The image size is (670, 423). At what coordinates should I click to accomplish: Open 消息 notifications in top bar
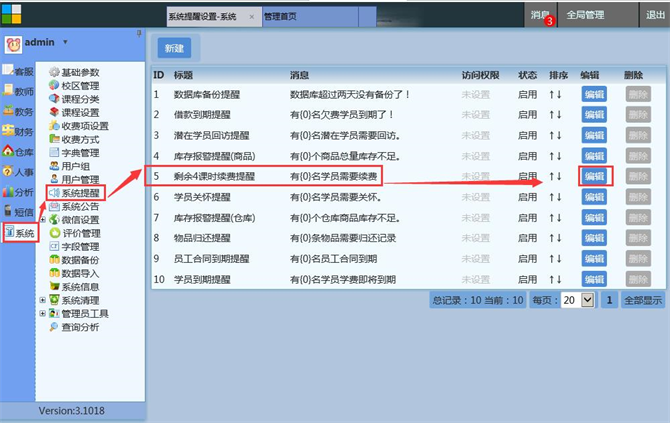coord(540,15)
